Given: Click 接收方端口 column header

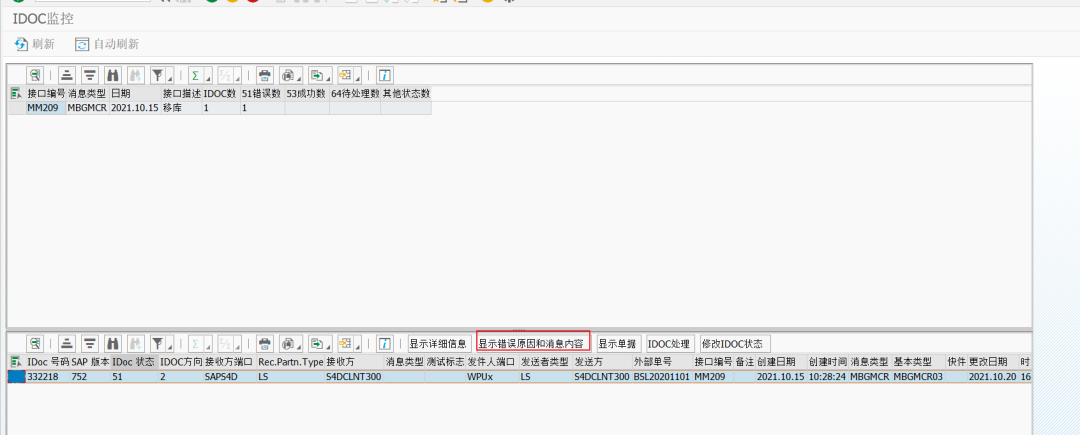Looking at the screenshot, I should click(x=229, y=361).
